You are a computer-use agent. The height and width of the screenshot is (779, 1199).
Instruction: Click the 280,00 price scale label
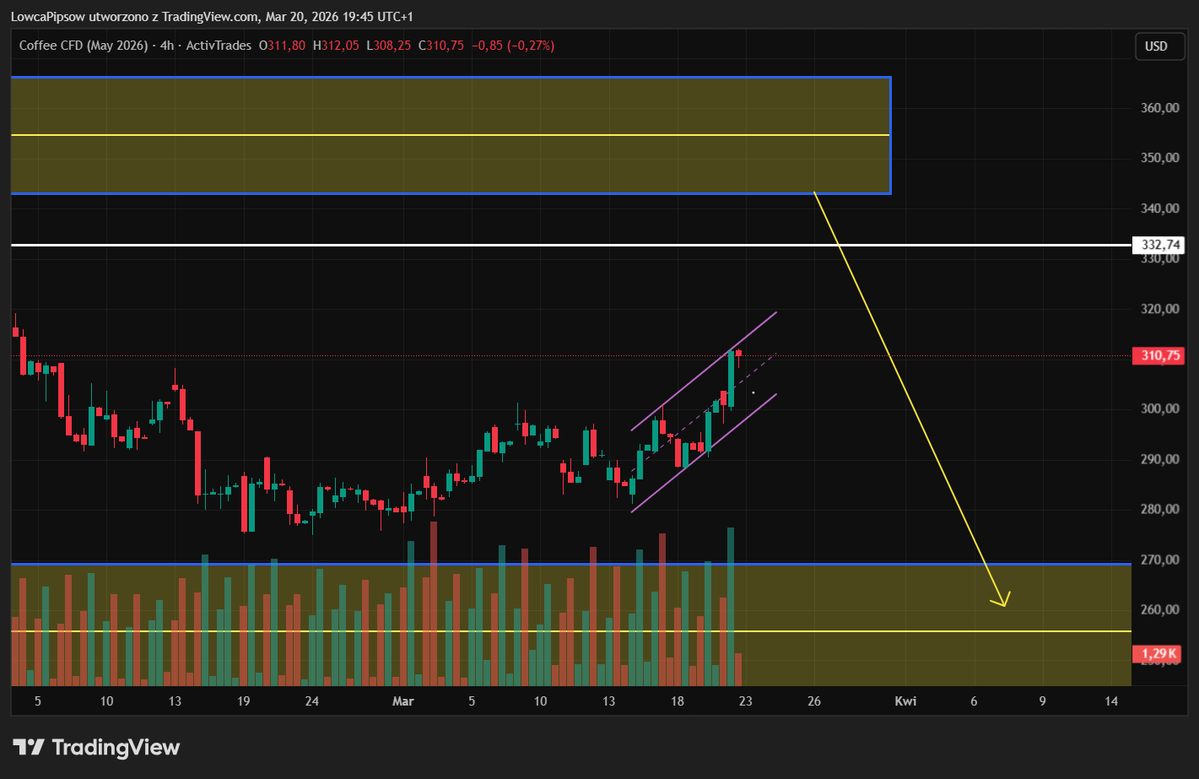click(1160, 509)
